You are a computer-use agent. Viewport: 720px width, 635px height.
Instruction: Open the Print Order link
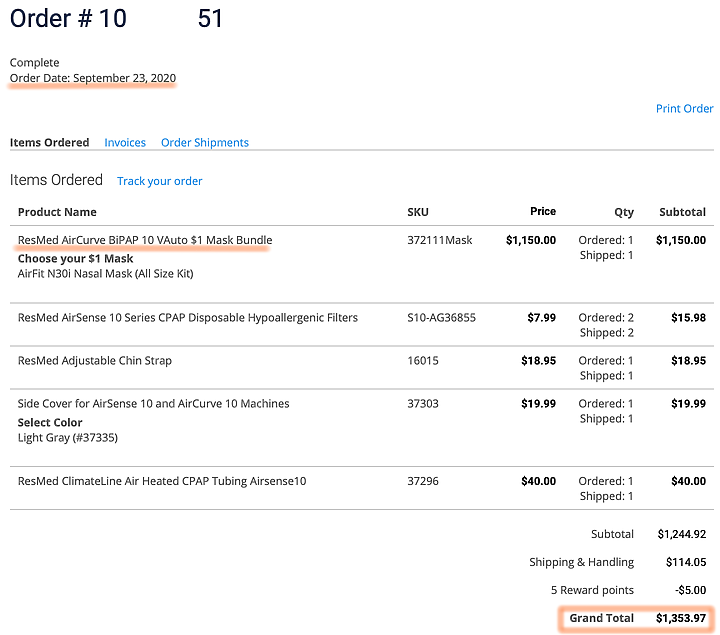(684, 109)
